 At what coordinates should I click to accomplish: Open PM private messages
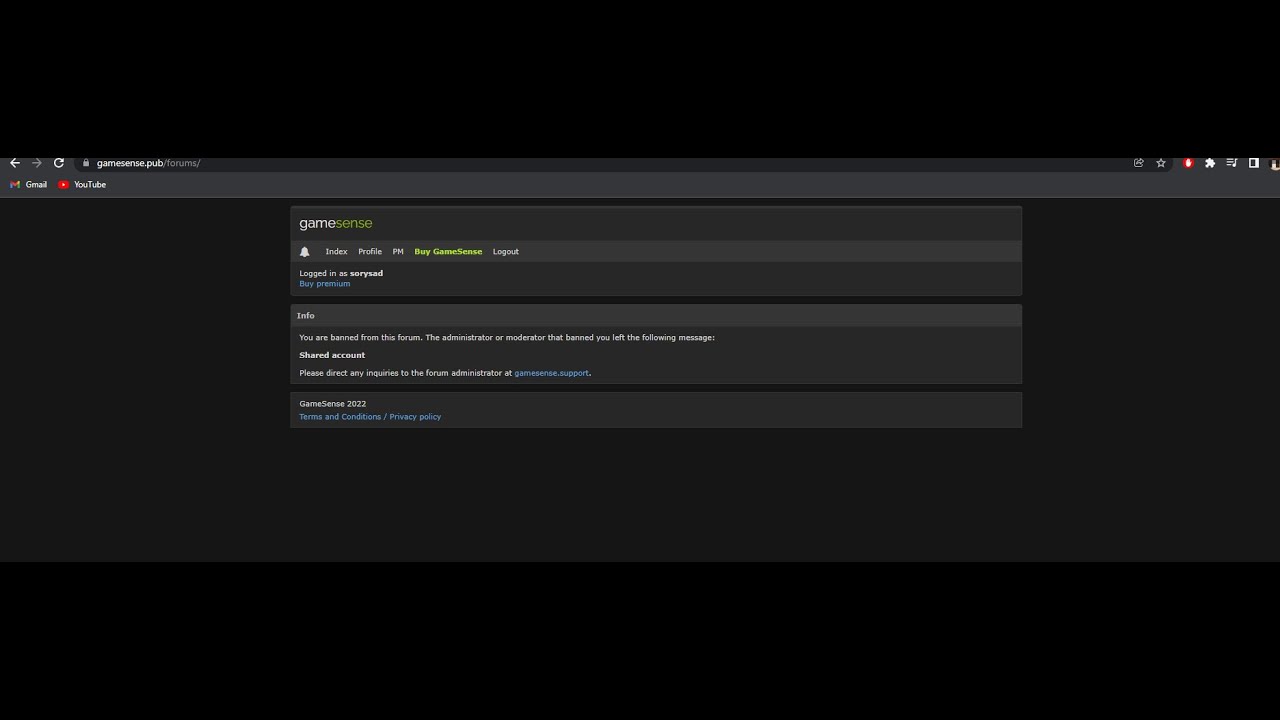(398, 252)
